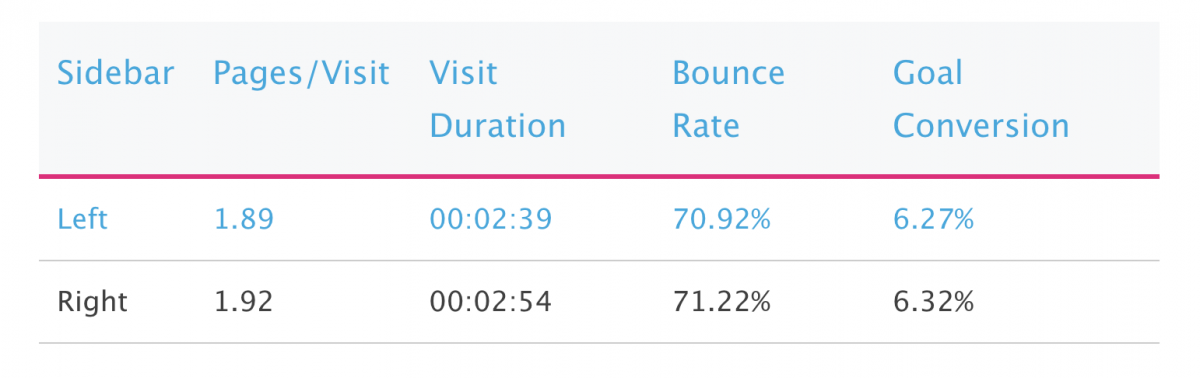Sort by the Pages/Visit column header
This screenshot has height=378, width=1200.
[301, 74]
